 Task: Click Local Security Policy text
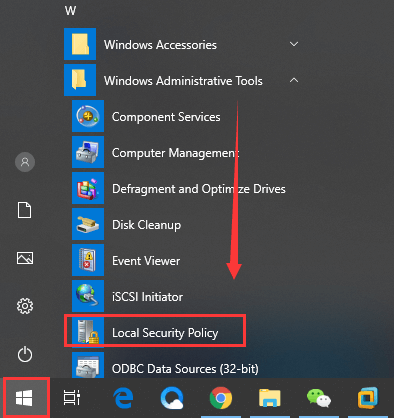[x=165, y=333]
